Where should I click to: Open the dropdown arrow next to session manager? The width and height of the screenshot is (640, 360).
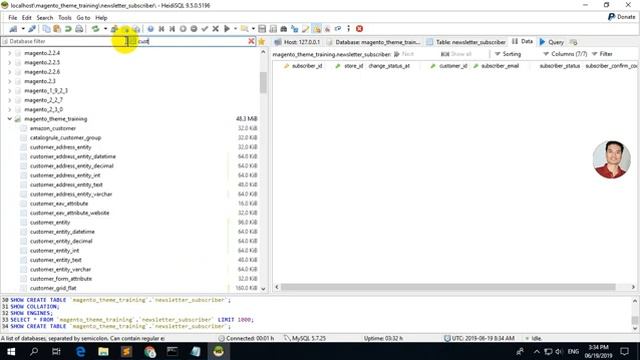pos(23,29)
